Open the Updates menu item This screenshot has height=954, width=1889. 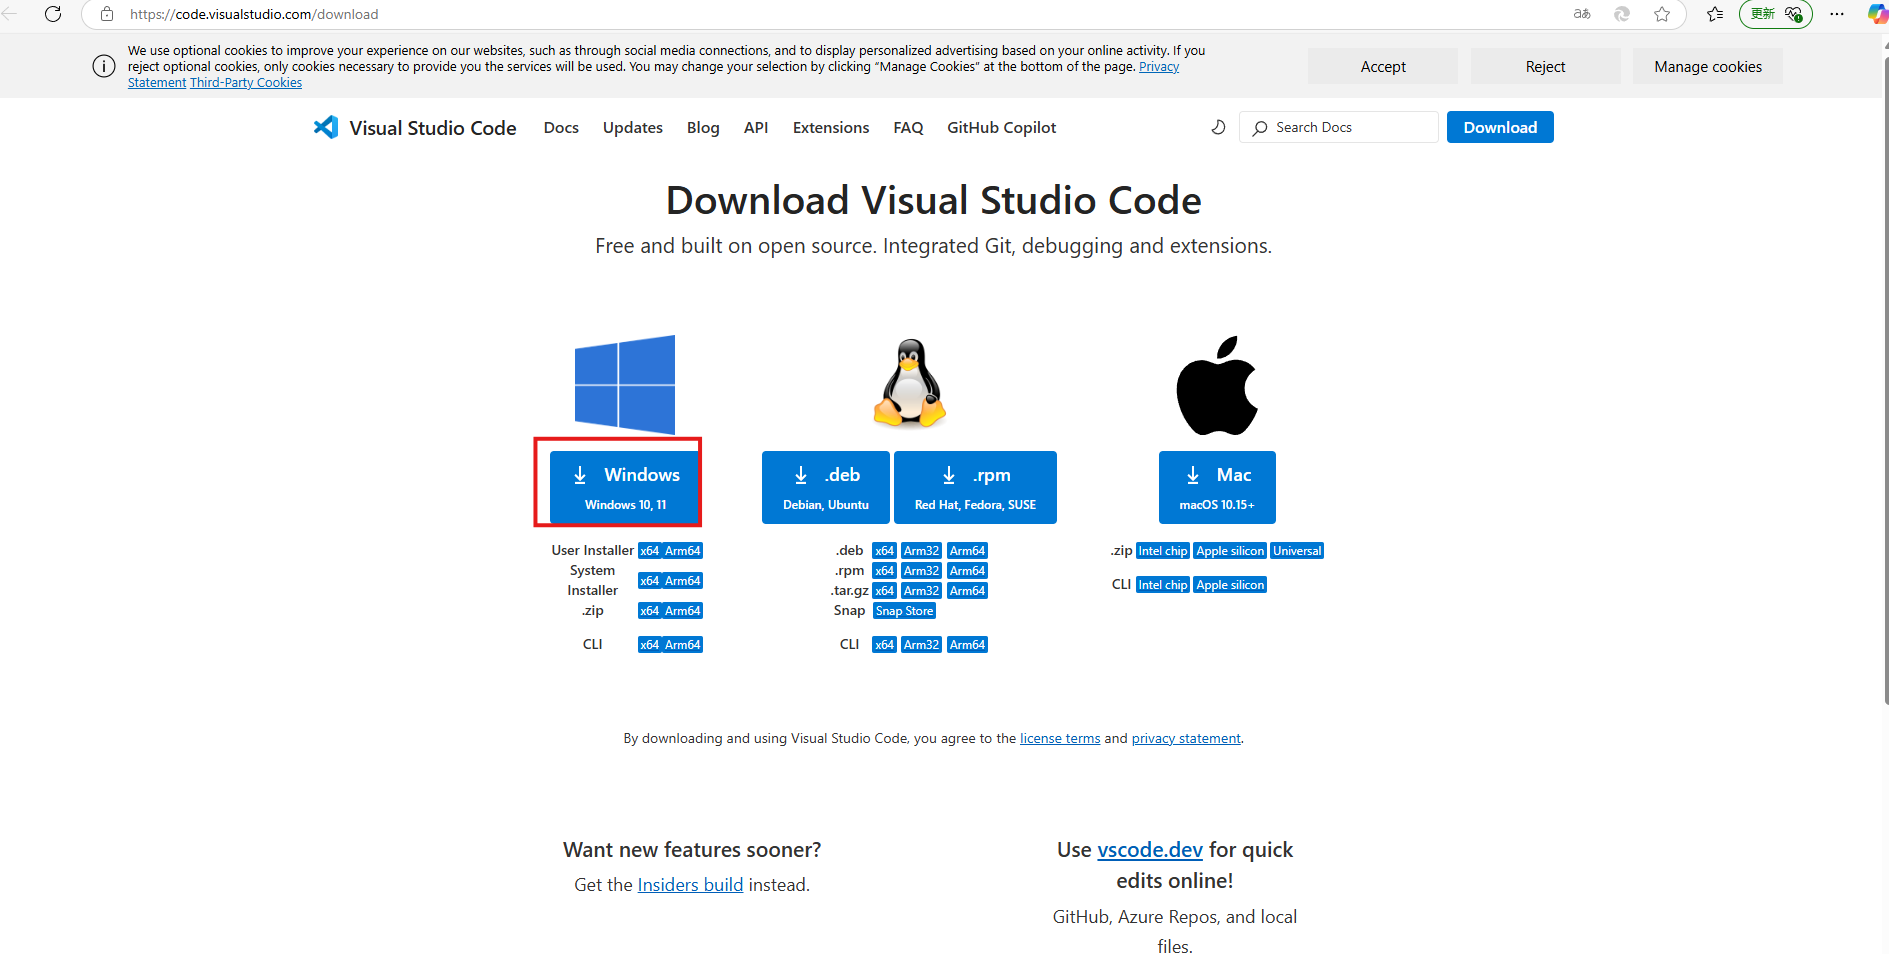click(633, 127)
